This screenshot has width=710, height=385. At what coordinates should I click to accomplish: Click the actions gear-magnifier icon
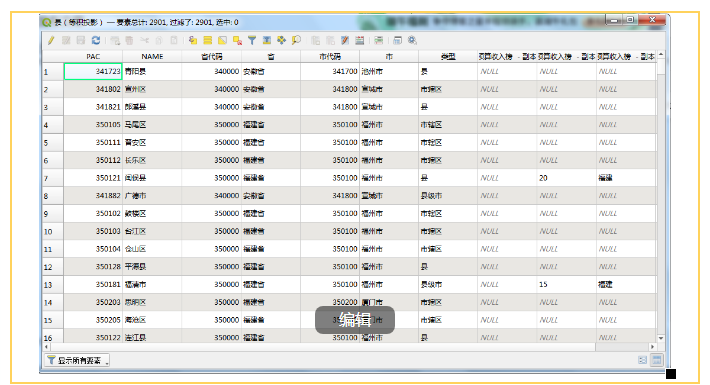click(x=412, y=40)
